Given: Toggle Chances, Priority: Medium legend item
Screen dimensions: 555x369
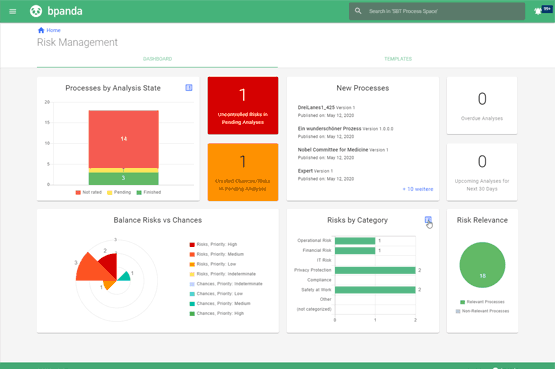Looking at the screenshot, I should [x=220, y=304].
